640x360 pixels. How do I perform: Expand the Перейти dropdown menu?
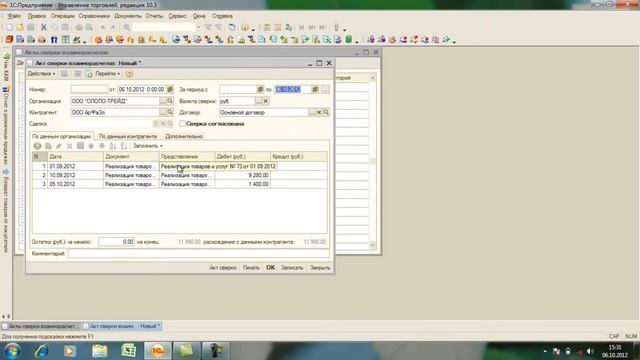[x=107, y=74]
